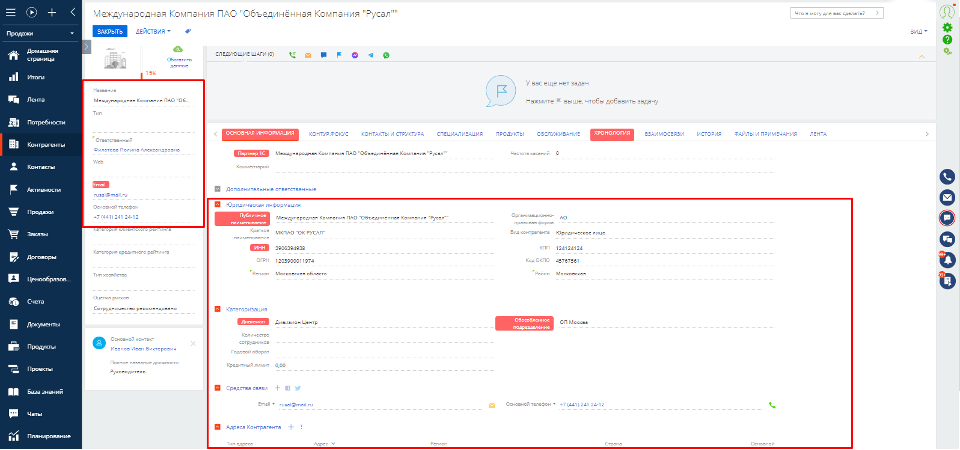
Task: Open the hamburger main menu
Action: [11, 12]
